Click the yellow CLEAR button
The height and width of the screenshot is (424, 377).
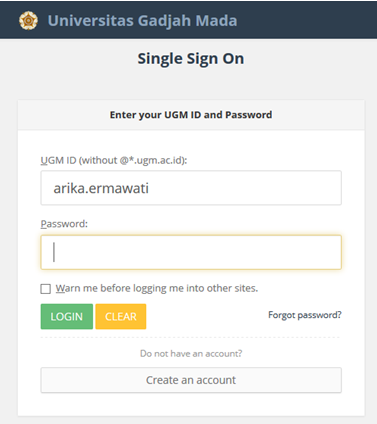[121, 316]
